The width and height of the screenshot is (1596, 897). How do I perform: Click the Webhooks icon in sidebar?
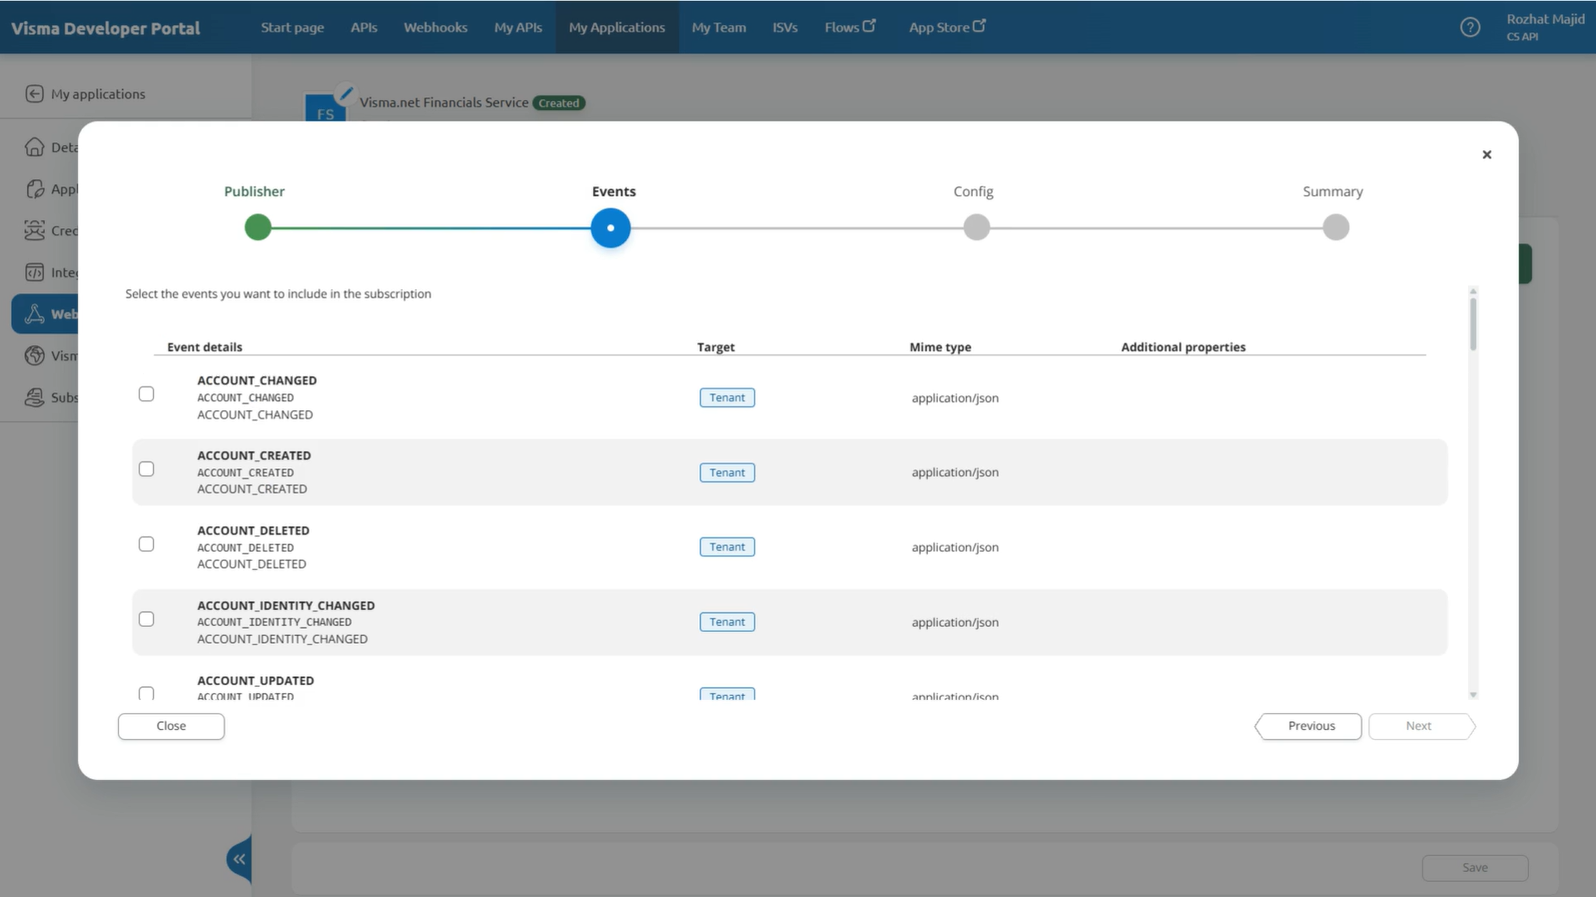point(34,314)
